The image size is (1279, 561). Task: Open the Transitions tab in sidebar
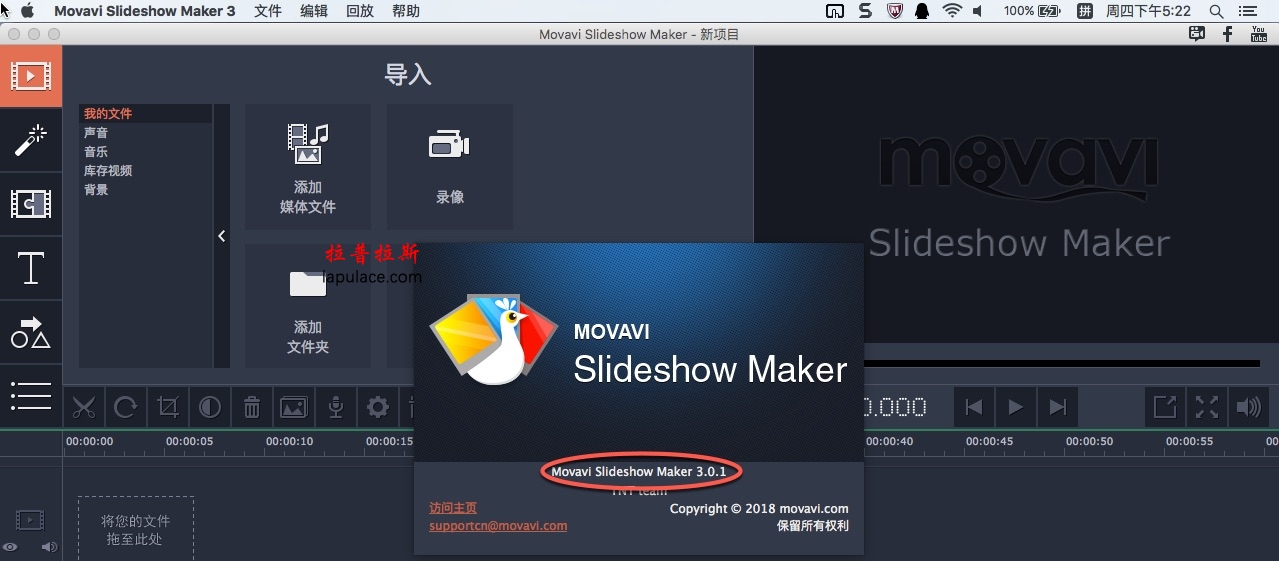31,204
